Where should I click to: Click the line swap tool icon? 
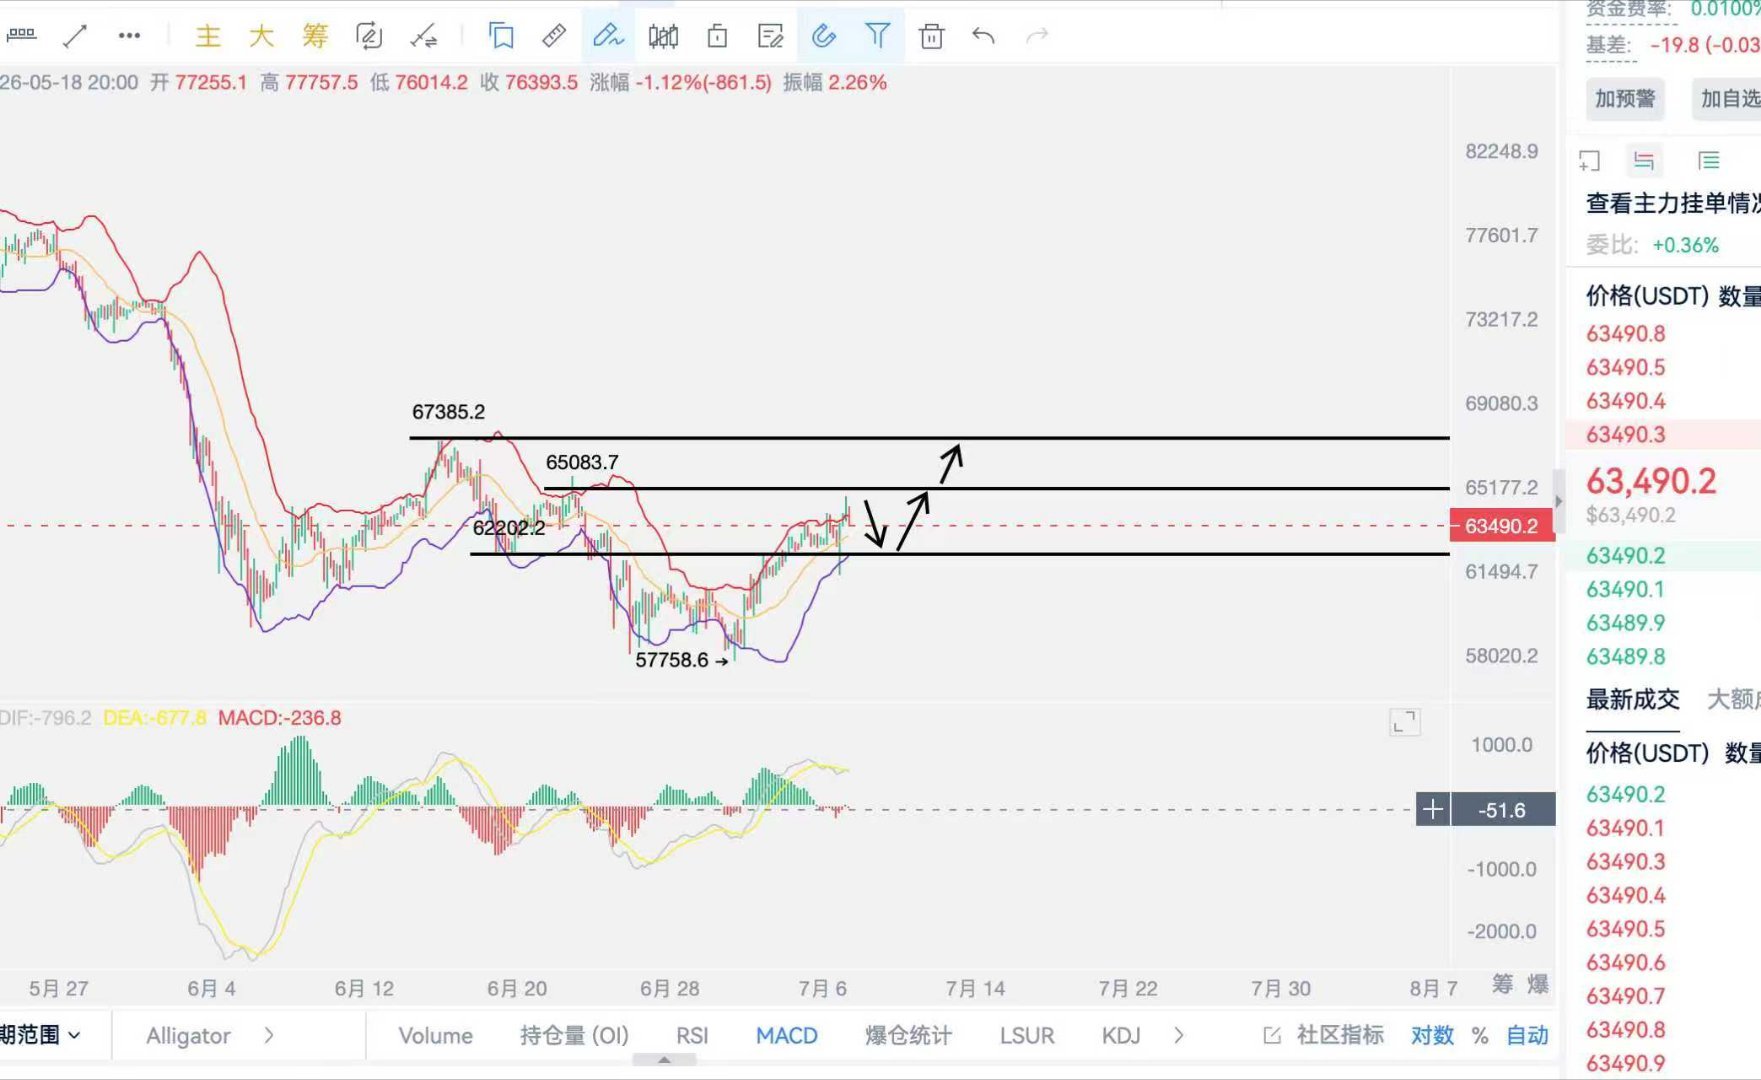tap(423, 36)
